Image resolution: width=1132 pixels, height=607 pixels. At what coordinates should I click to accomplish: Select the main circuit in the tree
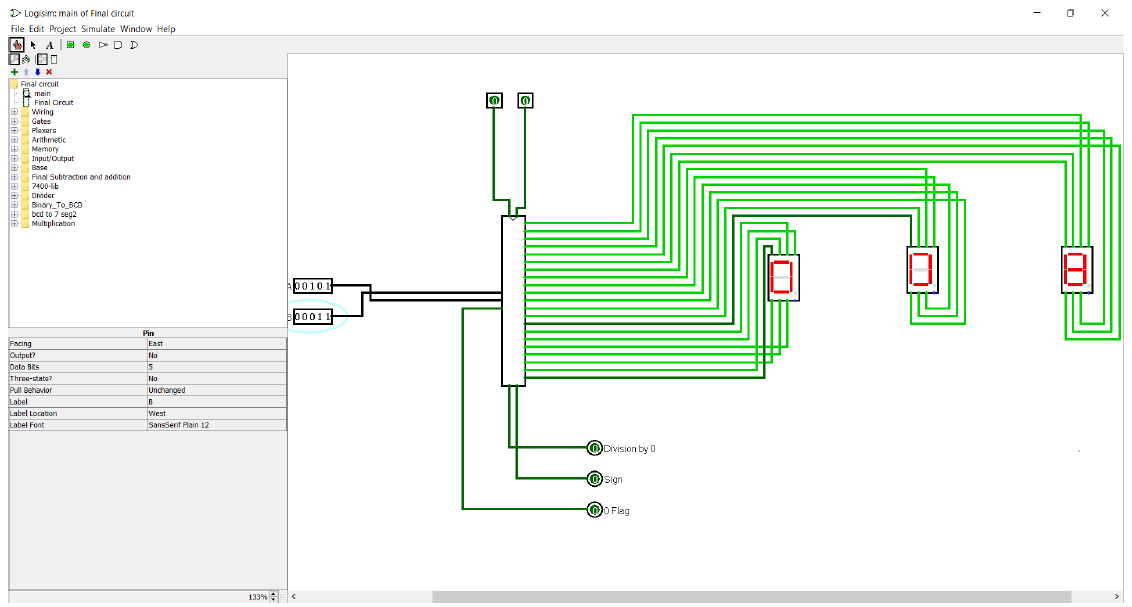coord(42,93)
